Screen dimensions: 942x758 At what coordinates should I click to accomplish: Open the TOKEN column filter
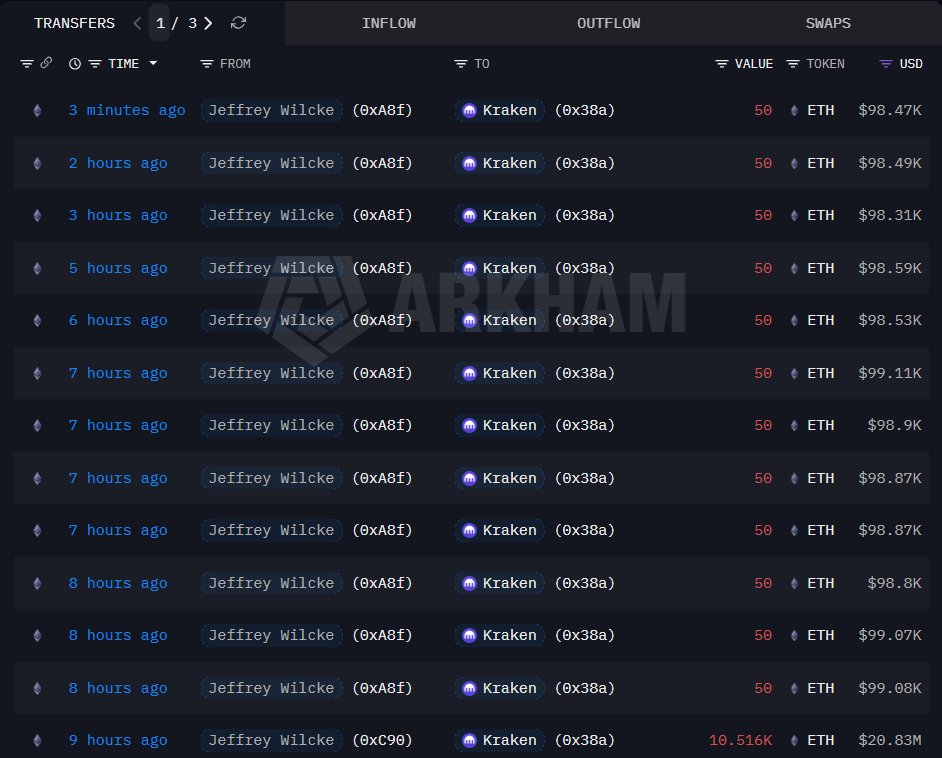(x=793, y=64)
